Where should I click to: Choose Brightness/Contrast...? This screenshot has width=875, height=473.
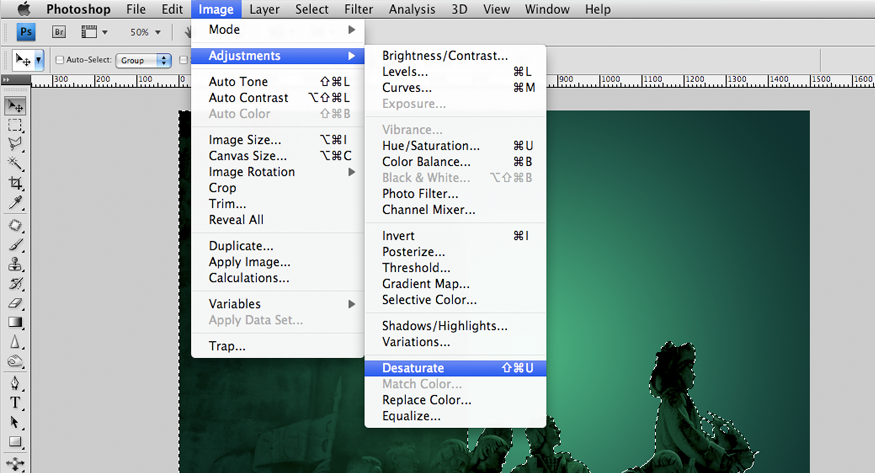455,56
